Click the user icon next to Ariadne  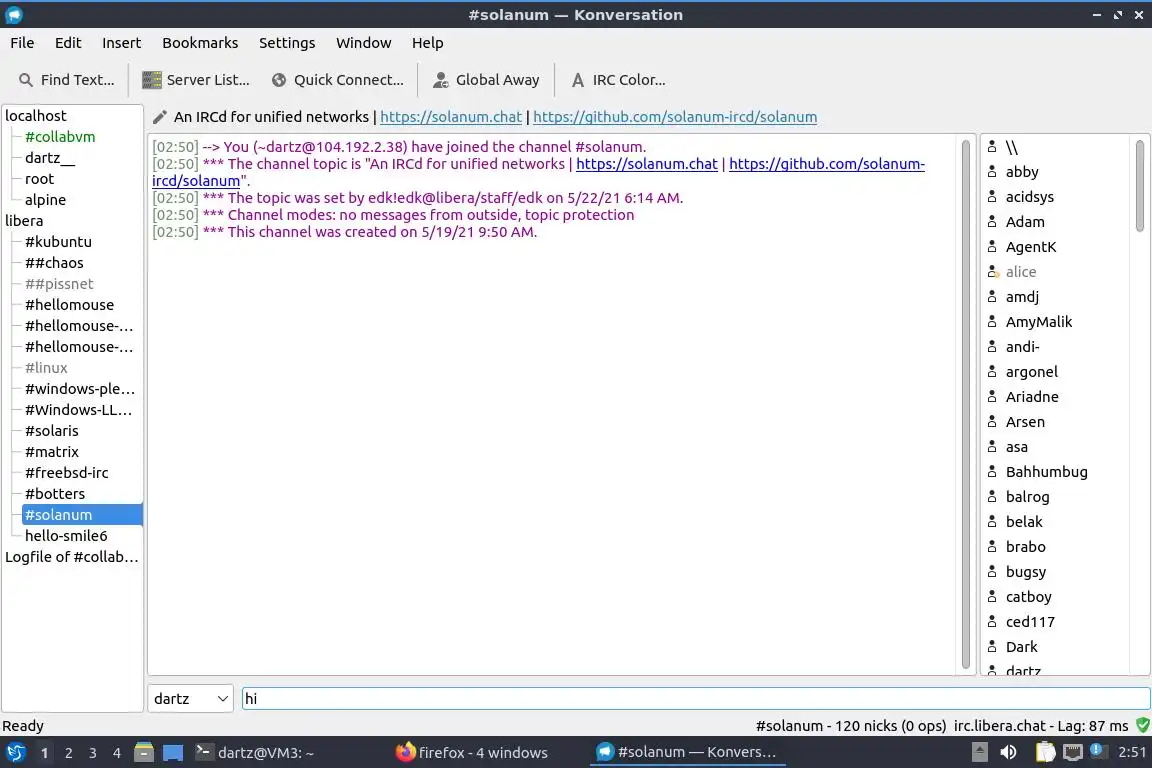[992, 396]
